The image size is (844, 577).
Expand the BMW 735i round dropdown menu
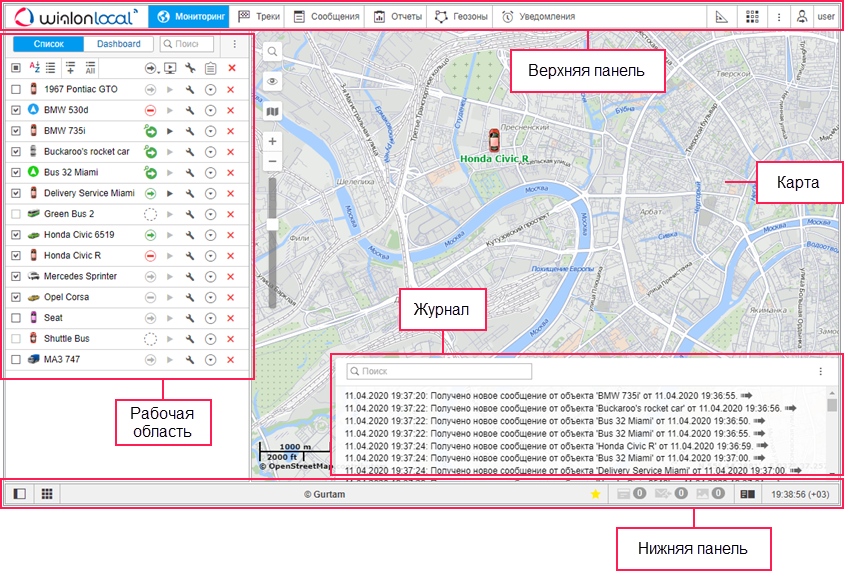point(210,131)
